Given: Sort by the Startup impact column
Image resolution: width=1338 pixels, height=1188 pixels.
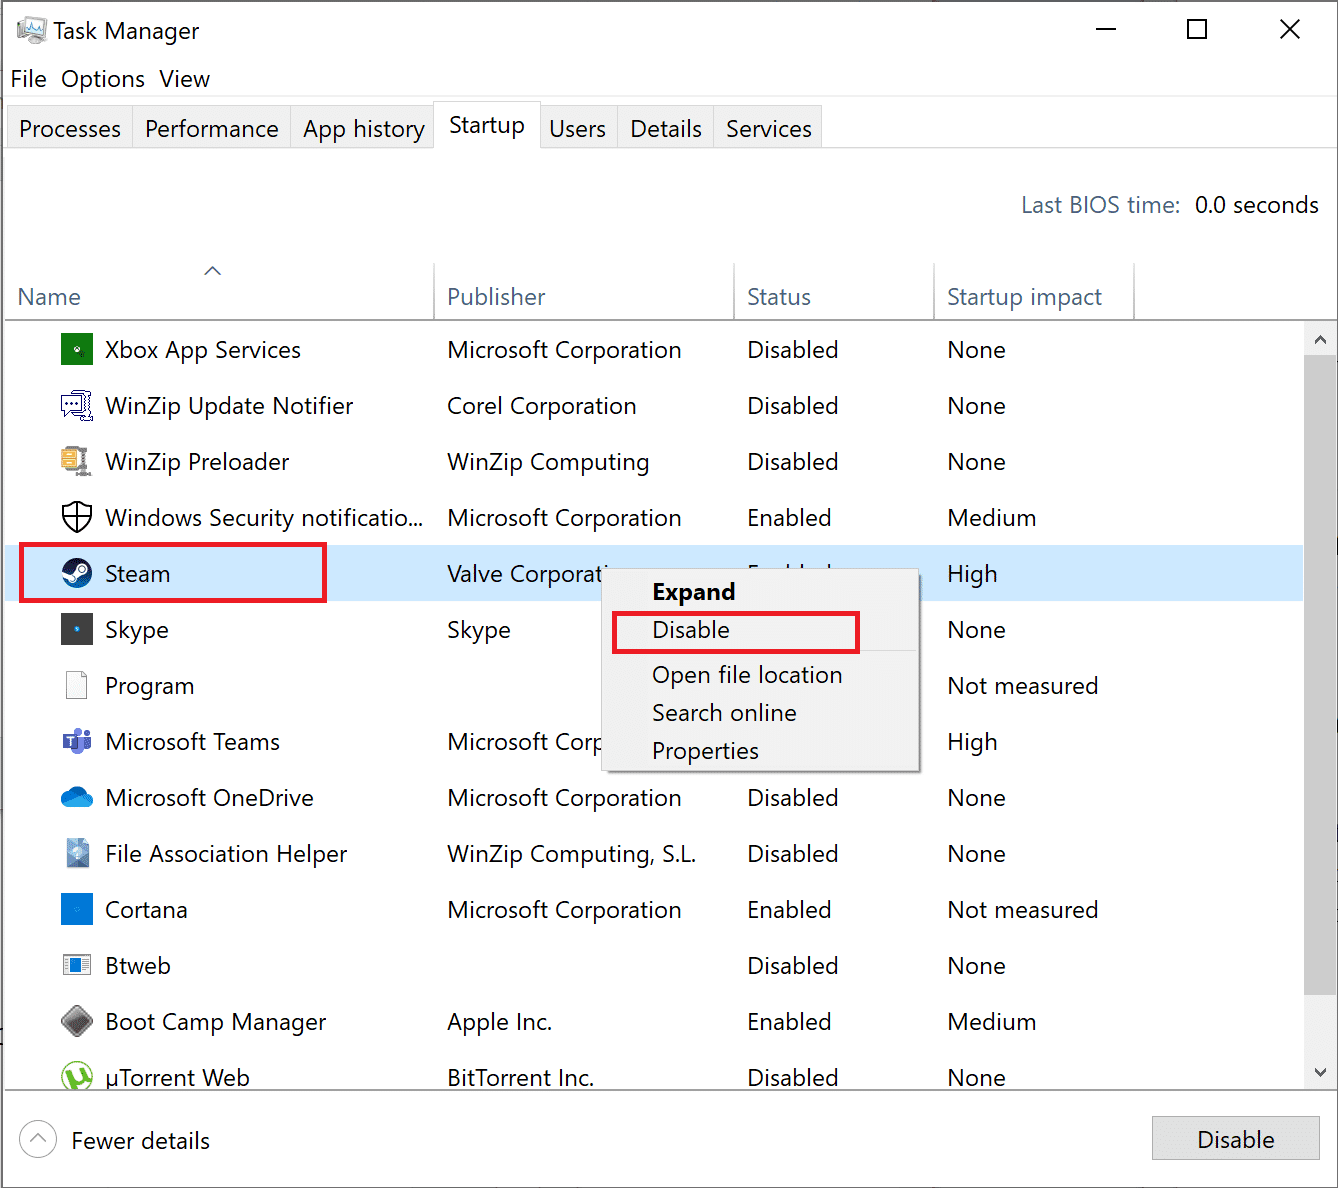Looking at the screenshot, I should pos(1024,296).
